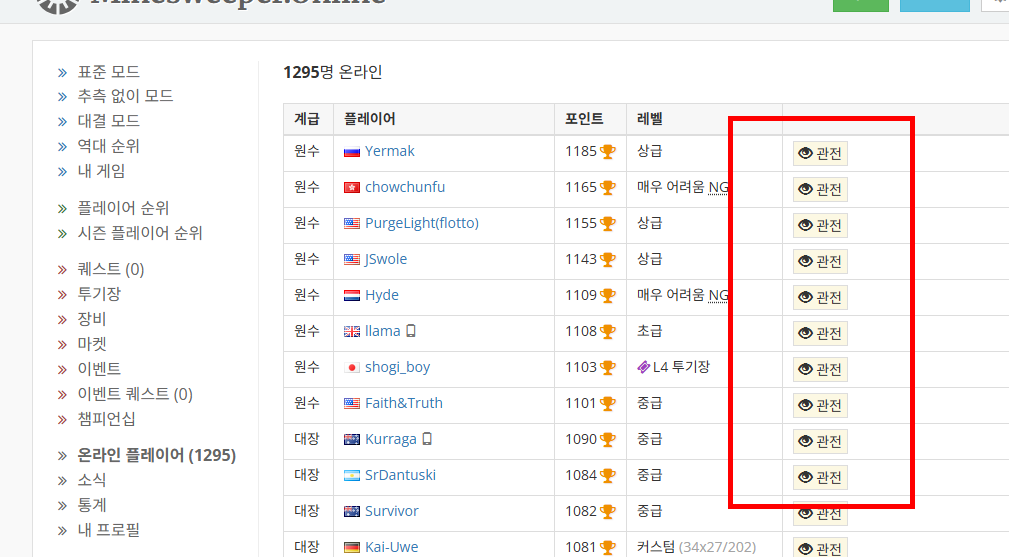Click the 계급 column header
Image resolution: width=1009 pixels, height=557 pixels.
point(307,119)
